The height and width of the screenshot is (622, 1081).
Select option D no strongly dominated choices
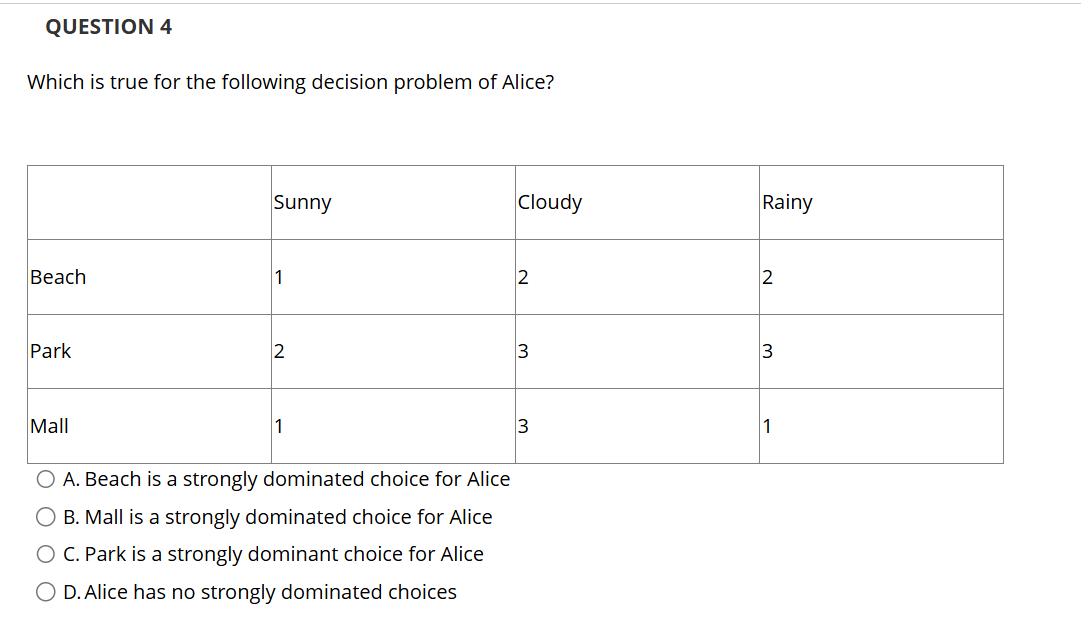click(46, 592)
